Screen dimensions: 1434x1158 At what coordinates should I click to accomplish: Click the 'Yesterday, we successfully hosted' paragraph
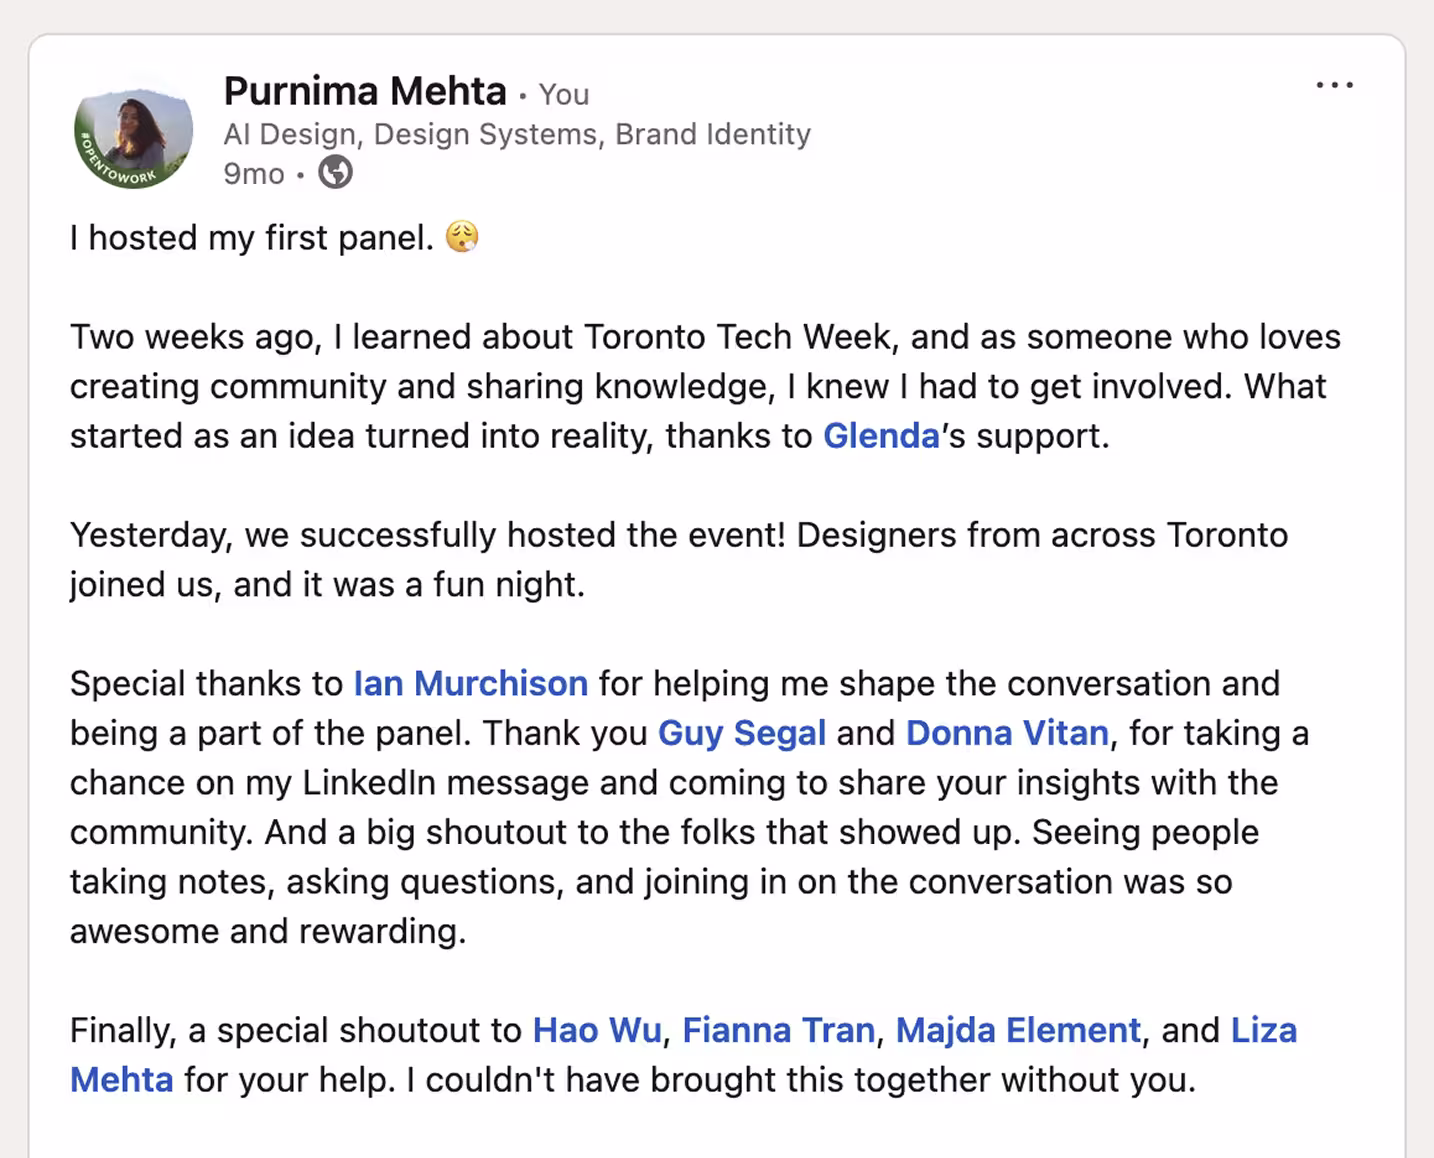point(679,560)
